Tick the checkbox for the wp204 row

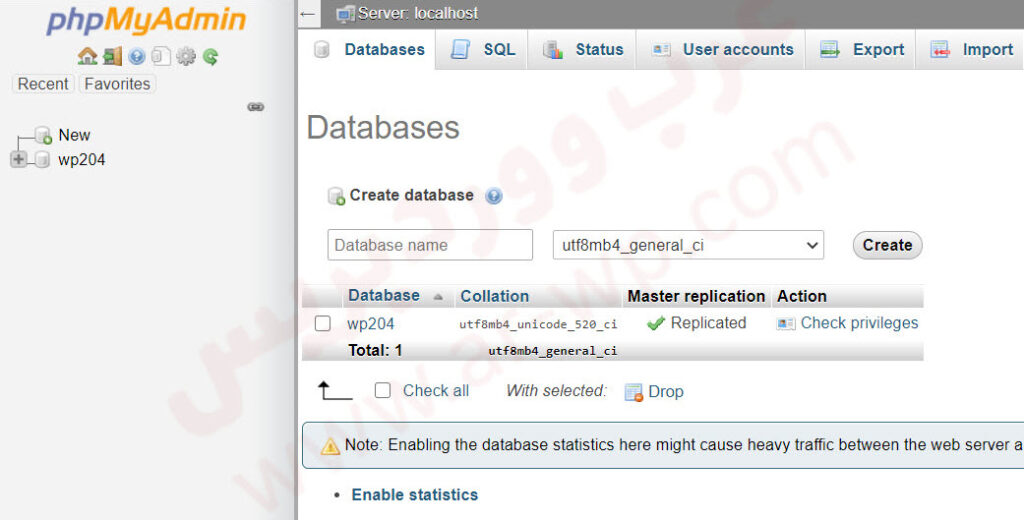[323, 323]
